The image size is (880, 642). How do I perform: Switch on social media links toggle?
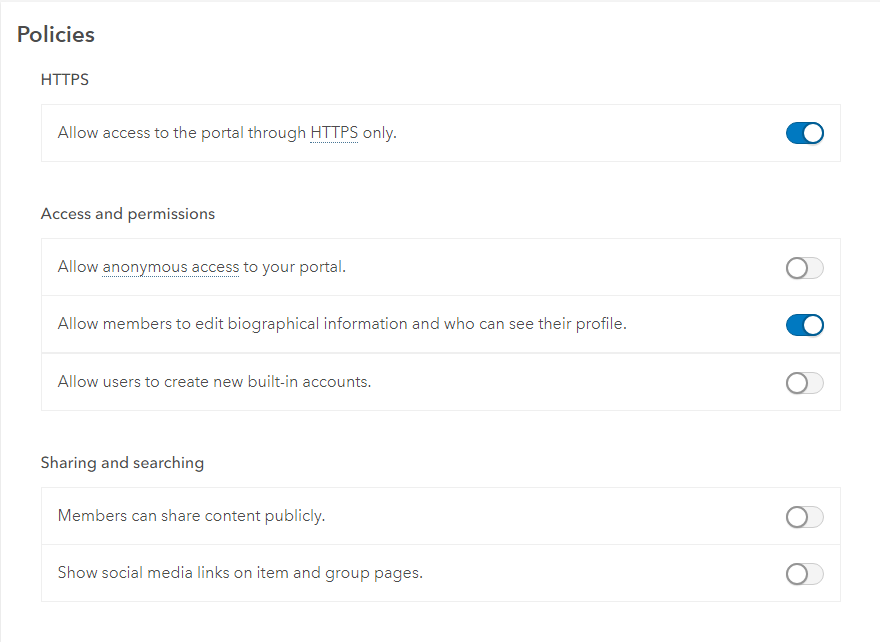(804, 574)
